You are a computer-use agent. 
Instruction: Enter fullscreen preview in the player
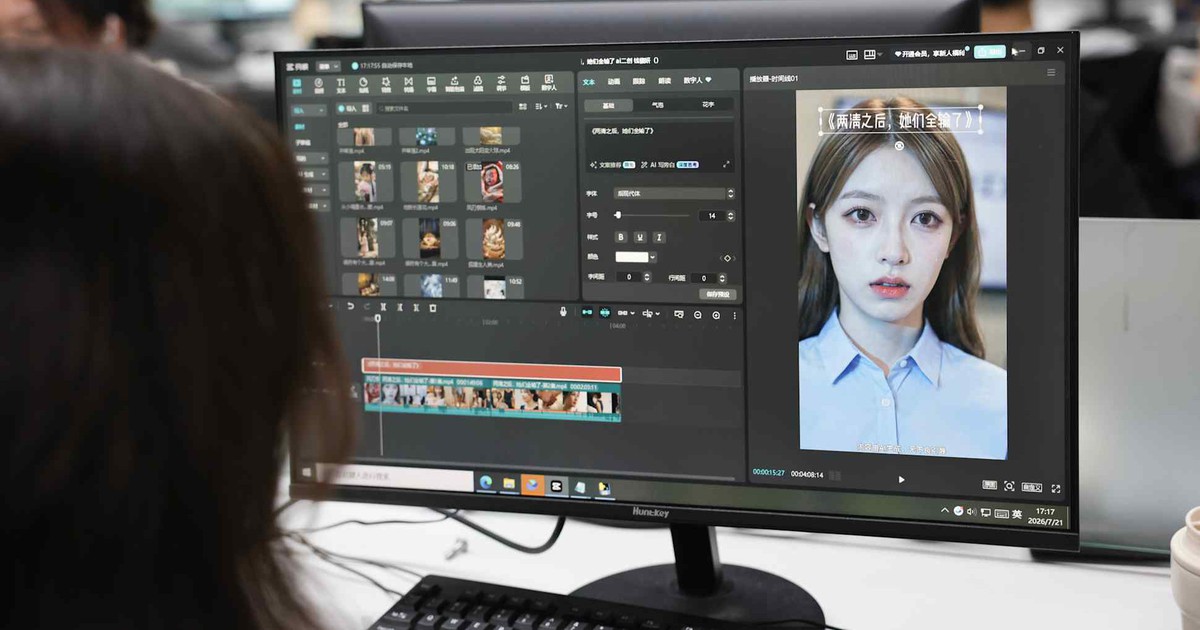click(x=1056, y=488)
